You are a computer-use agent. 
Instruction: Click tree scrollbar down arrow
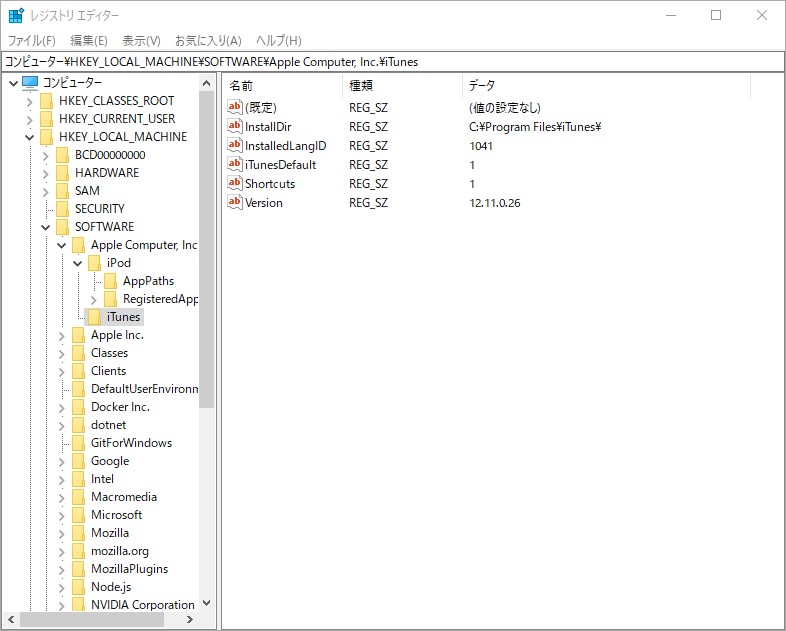(207, 603)
